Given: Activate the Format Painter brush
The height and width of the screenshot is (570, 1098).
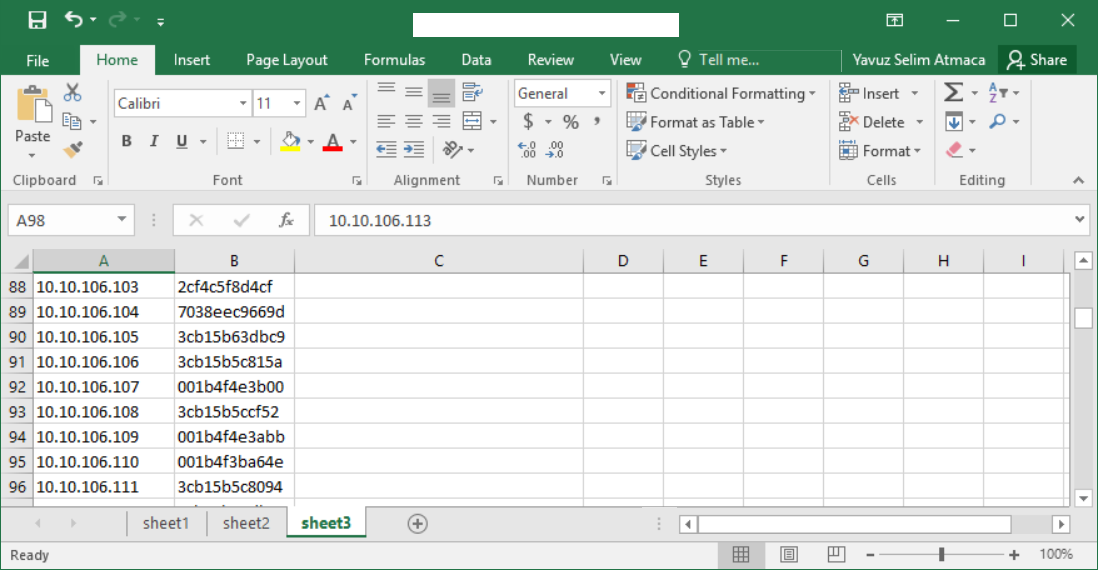Looking at the screenshot, I should (x=73, y=149).
